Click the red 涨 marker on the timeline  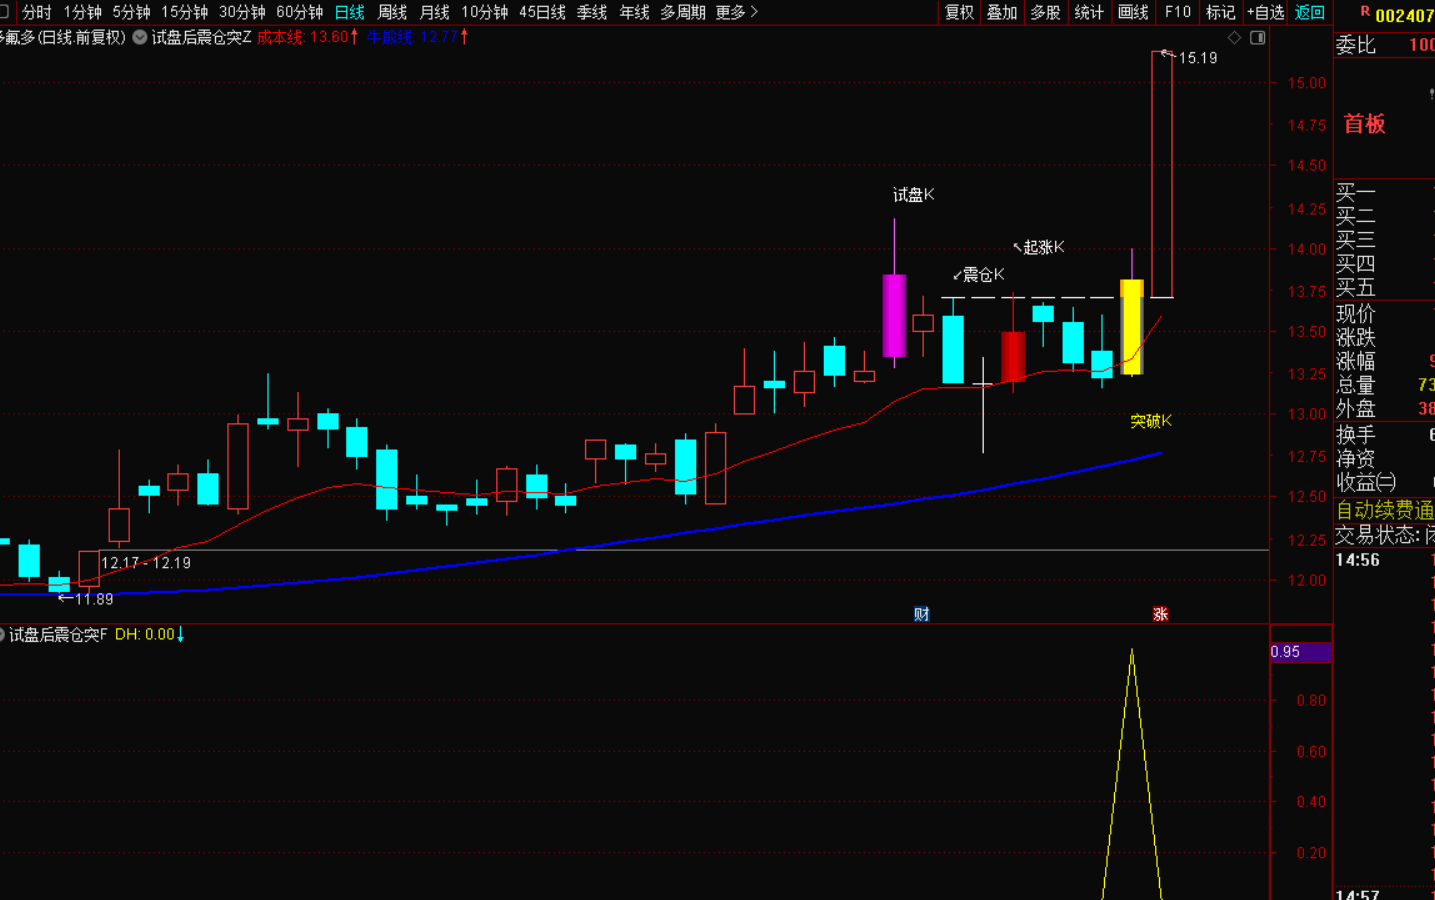pos(1160,614)
